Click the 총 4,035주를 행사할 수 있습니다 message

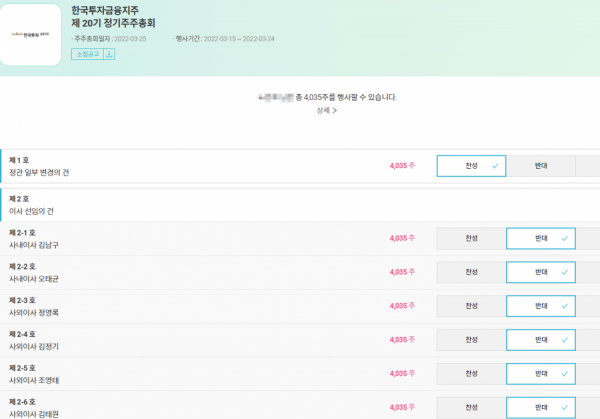pos(346,97)
